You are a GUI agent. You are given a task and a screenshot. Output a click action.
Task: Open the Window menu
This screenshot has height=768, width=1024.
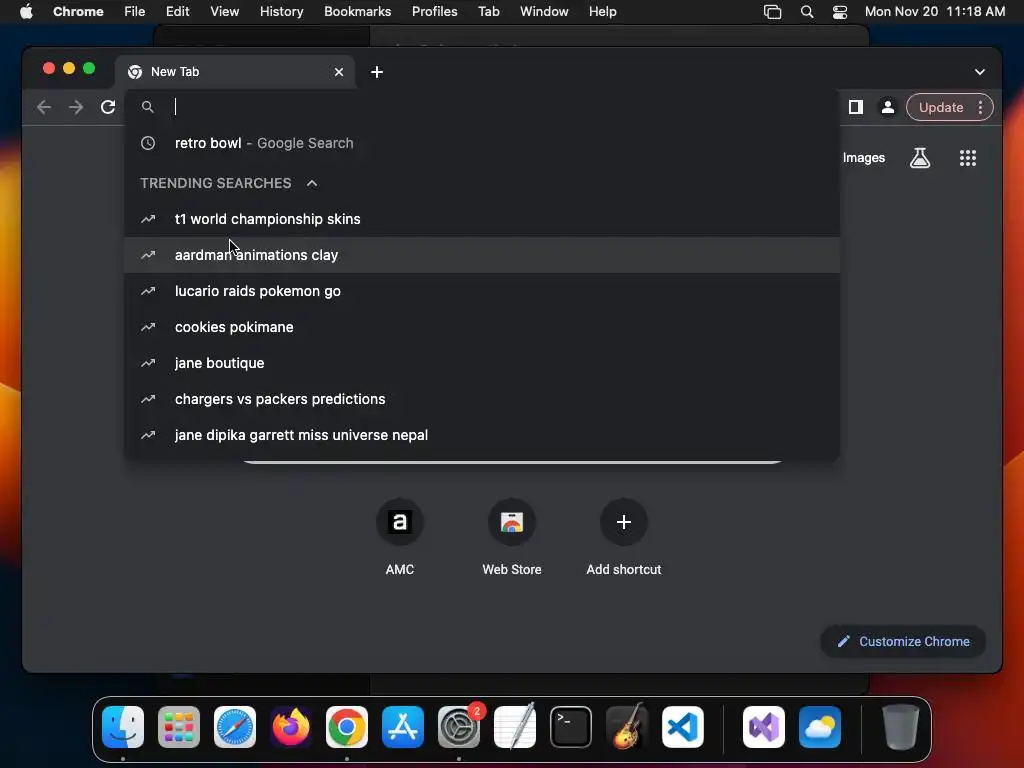(544, 12)
